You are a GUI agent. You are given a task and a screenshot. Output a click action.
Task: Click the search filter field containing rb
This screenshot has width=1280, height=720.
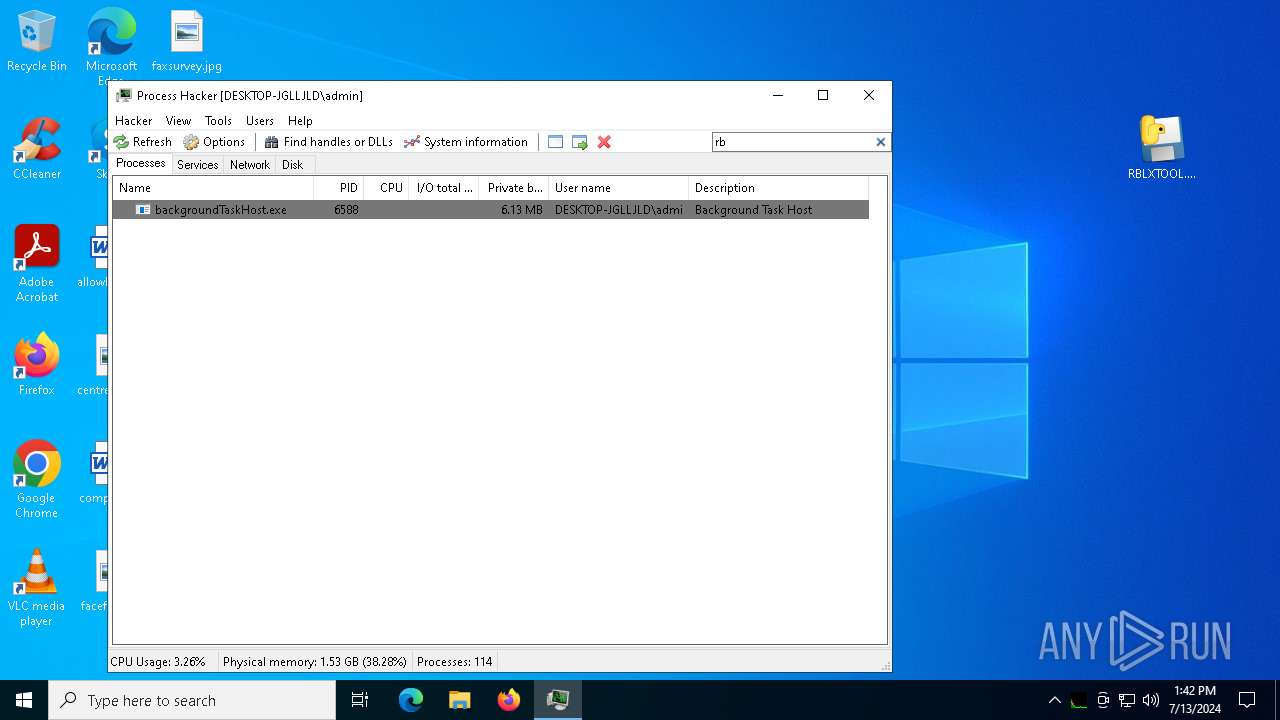coord(793,142)
